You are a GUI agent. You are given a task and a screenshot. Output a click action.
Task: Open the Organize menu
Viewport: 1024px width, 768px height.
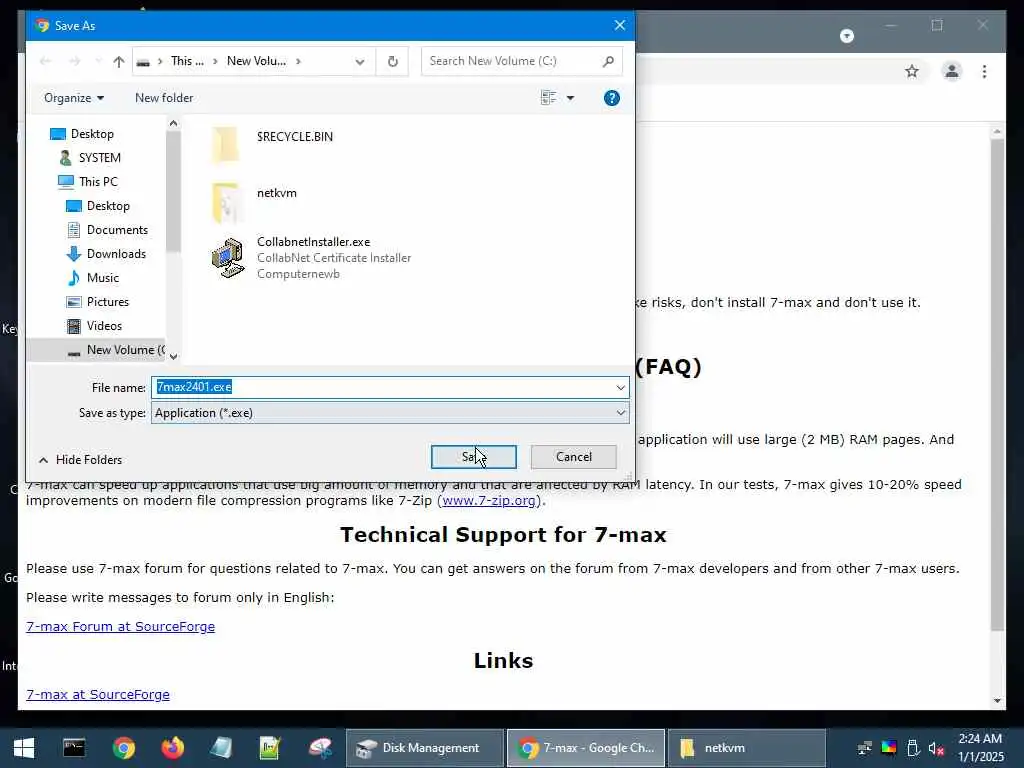[x=74, y=98]
